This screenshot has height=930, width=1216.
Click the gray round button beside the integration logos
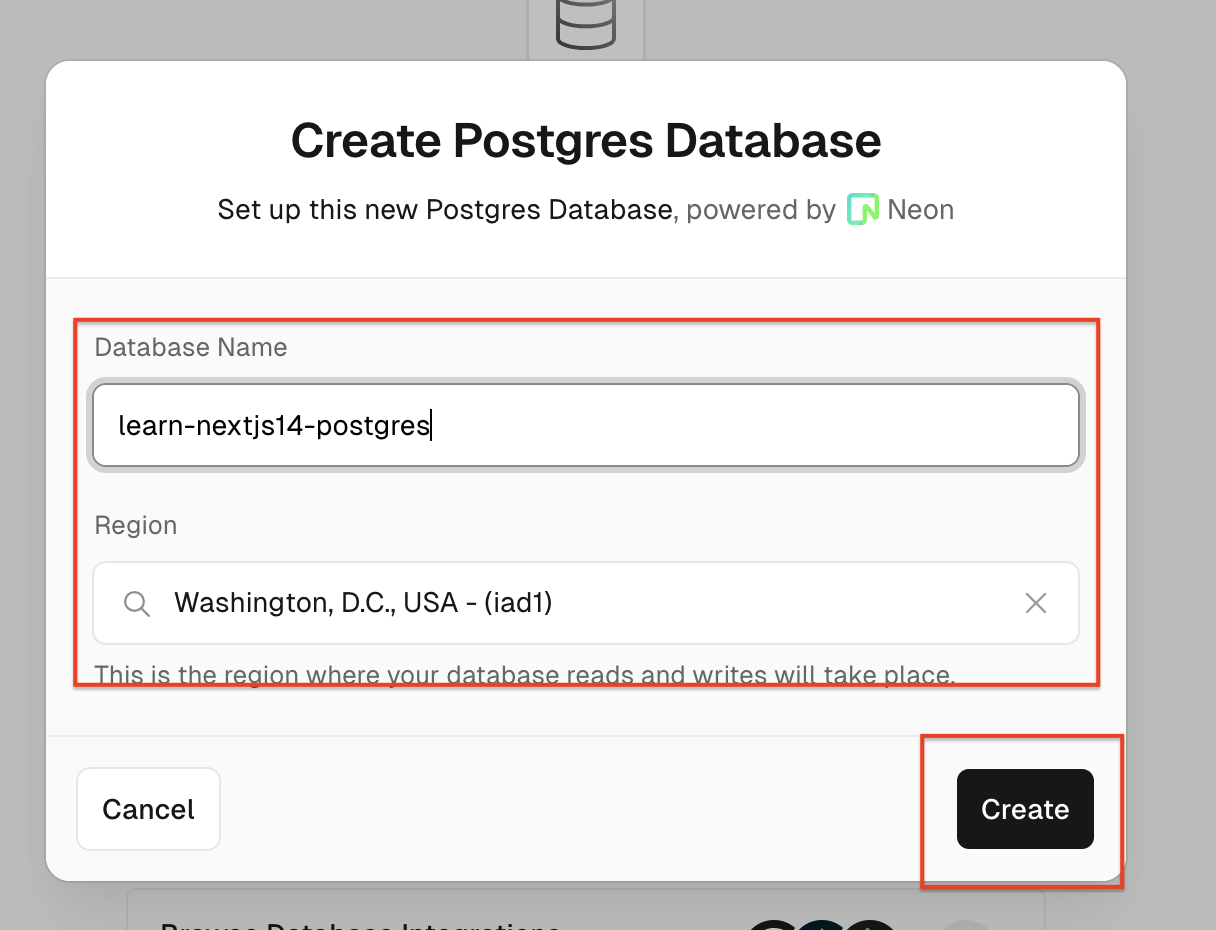[966, 924]
